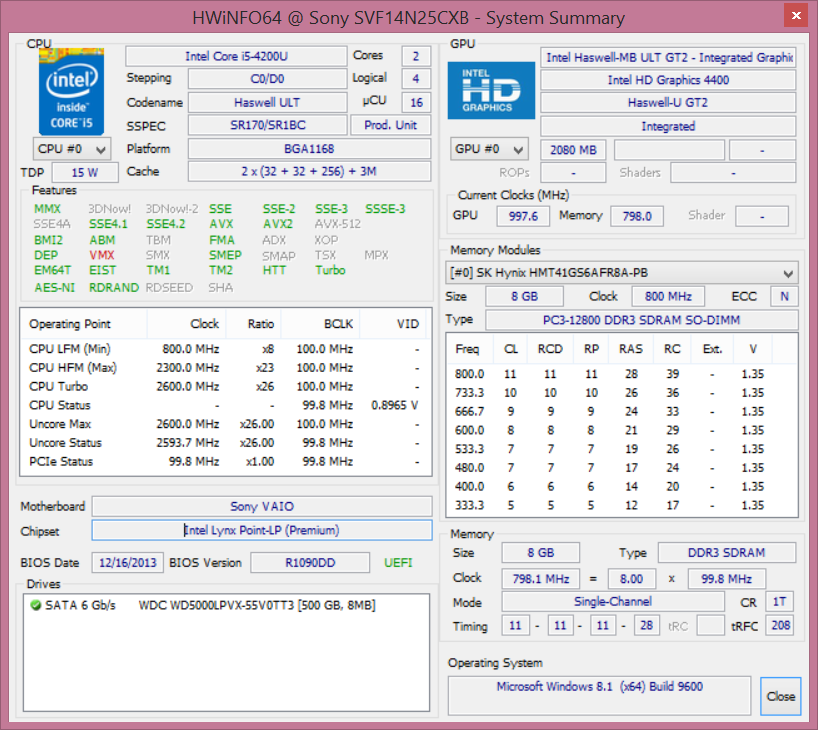Expand the SK Hynix memory module dropdown
Viewport: 818px width, 730px height.
[621, 273]
